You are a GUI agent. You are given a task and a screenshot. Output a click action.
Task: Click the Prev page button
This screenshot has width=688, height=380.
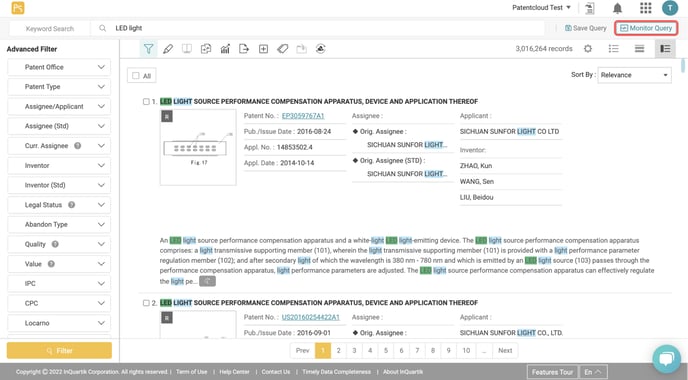coord(302,351)
